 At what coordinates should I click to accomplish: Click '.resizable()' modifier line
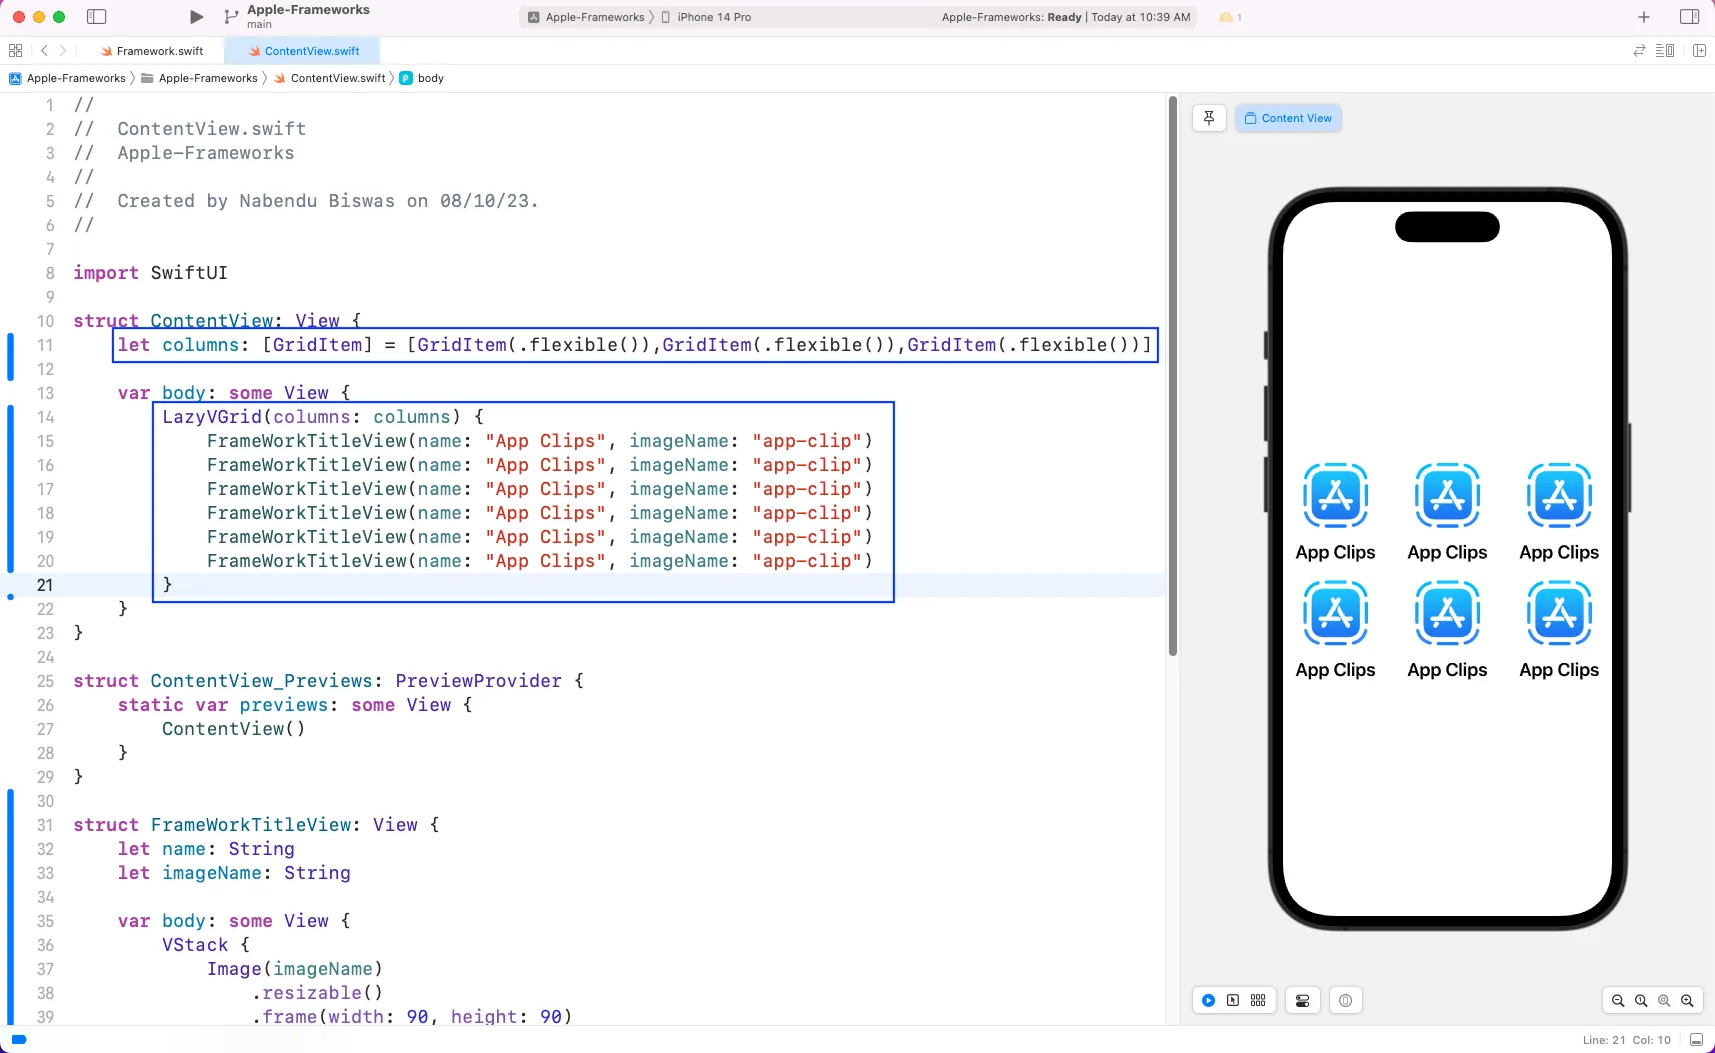(x=318, y=993)
